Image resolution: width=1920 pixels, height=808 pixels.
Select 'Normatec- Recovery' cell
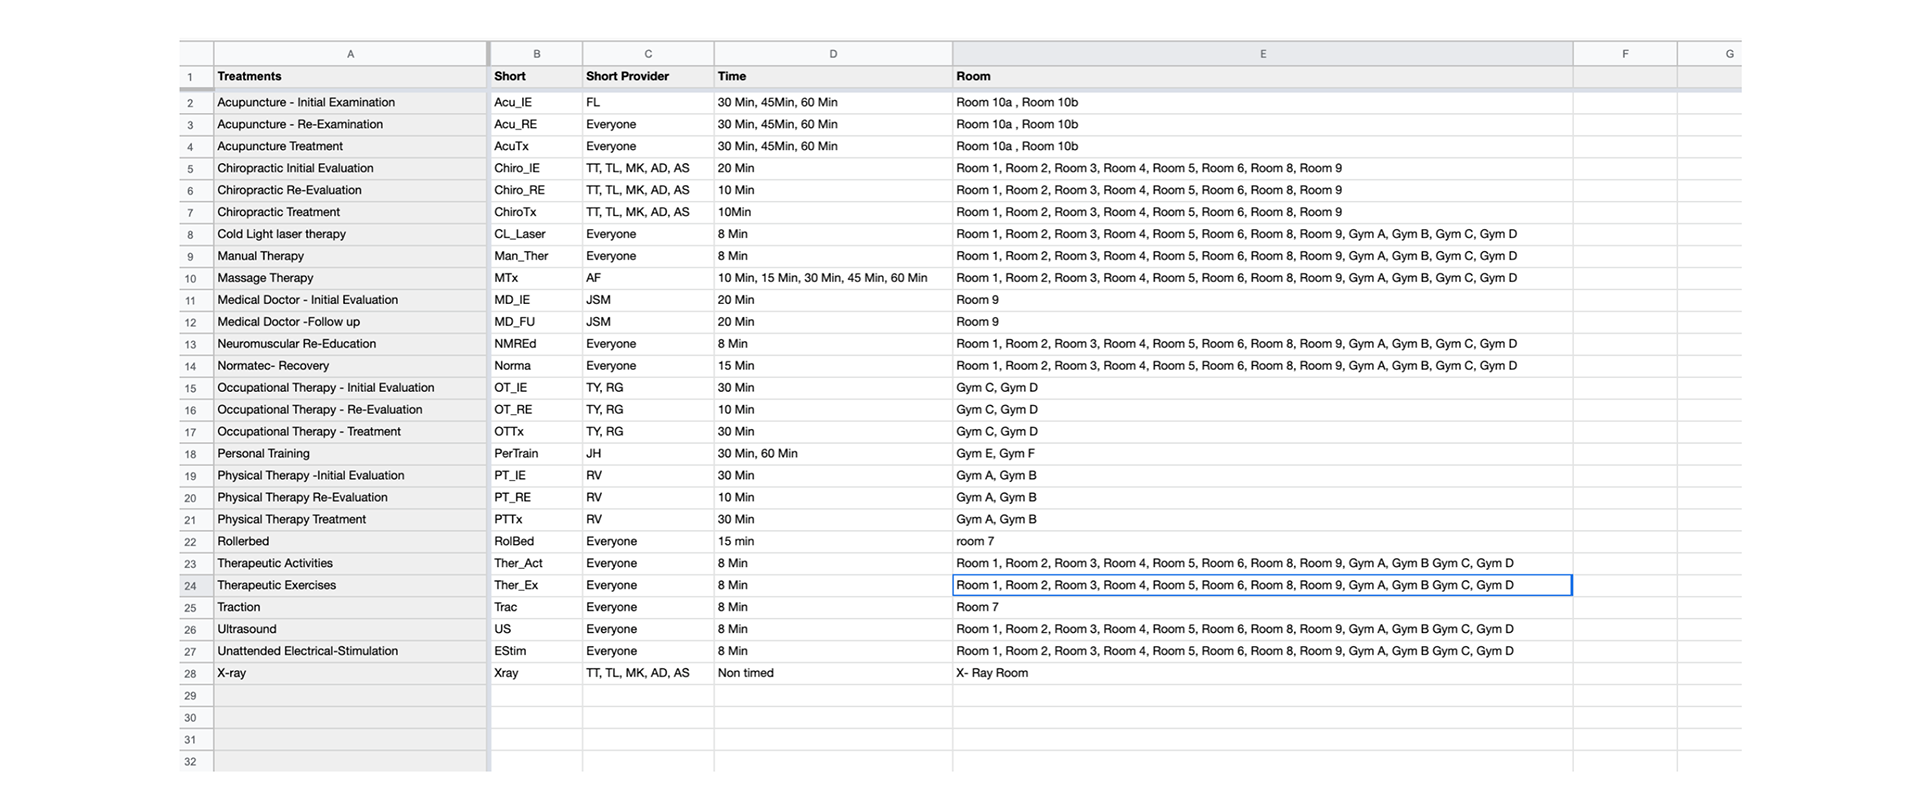350,366
